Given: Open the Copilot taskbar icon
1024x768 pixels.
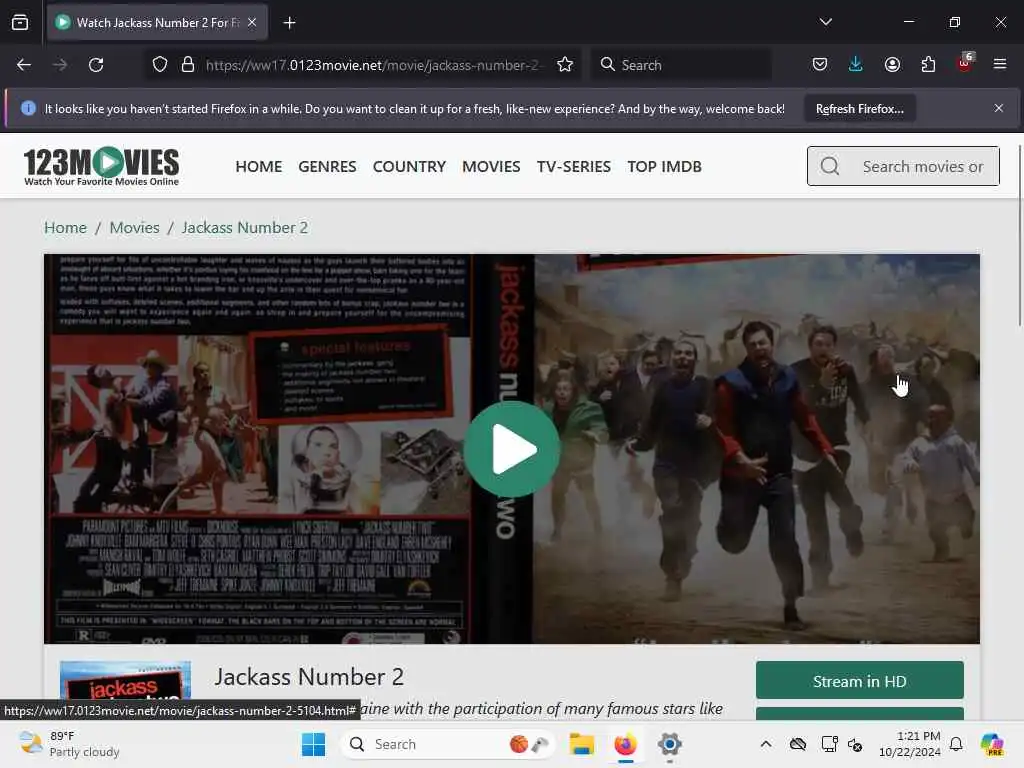Looking at the screenshot, I should tap(992, 744).
